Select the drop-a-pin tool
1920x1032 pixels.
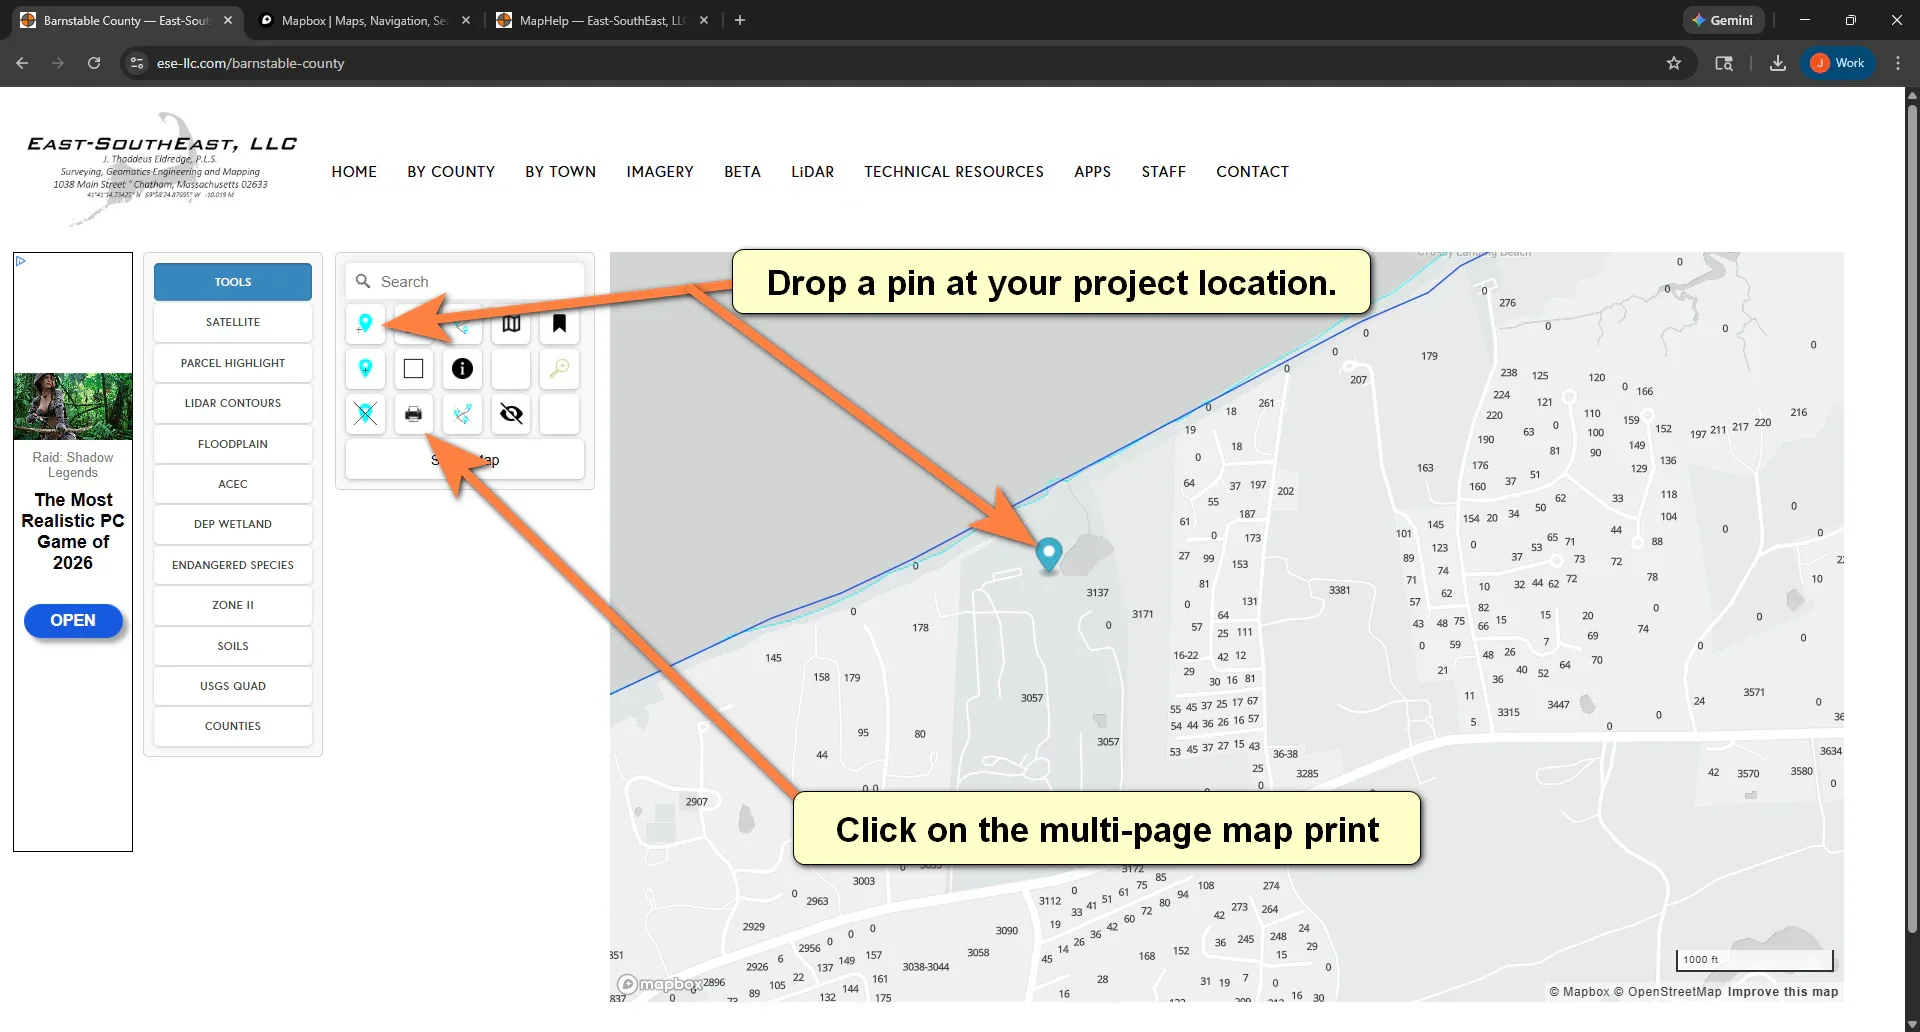(365, 325)
